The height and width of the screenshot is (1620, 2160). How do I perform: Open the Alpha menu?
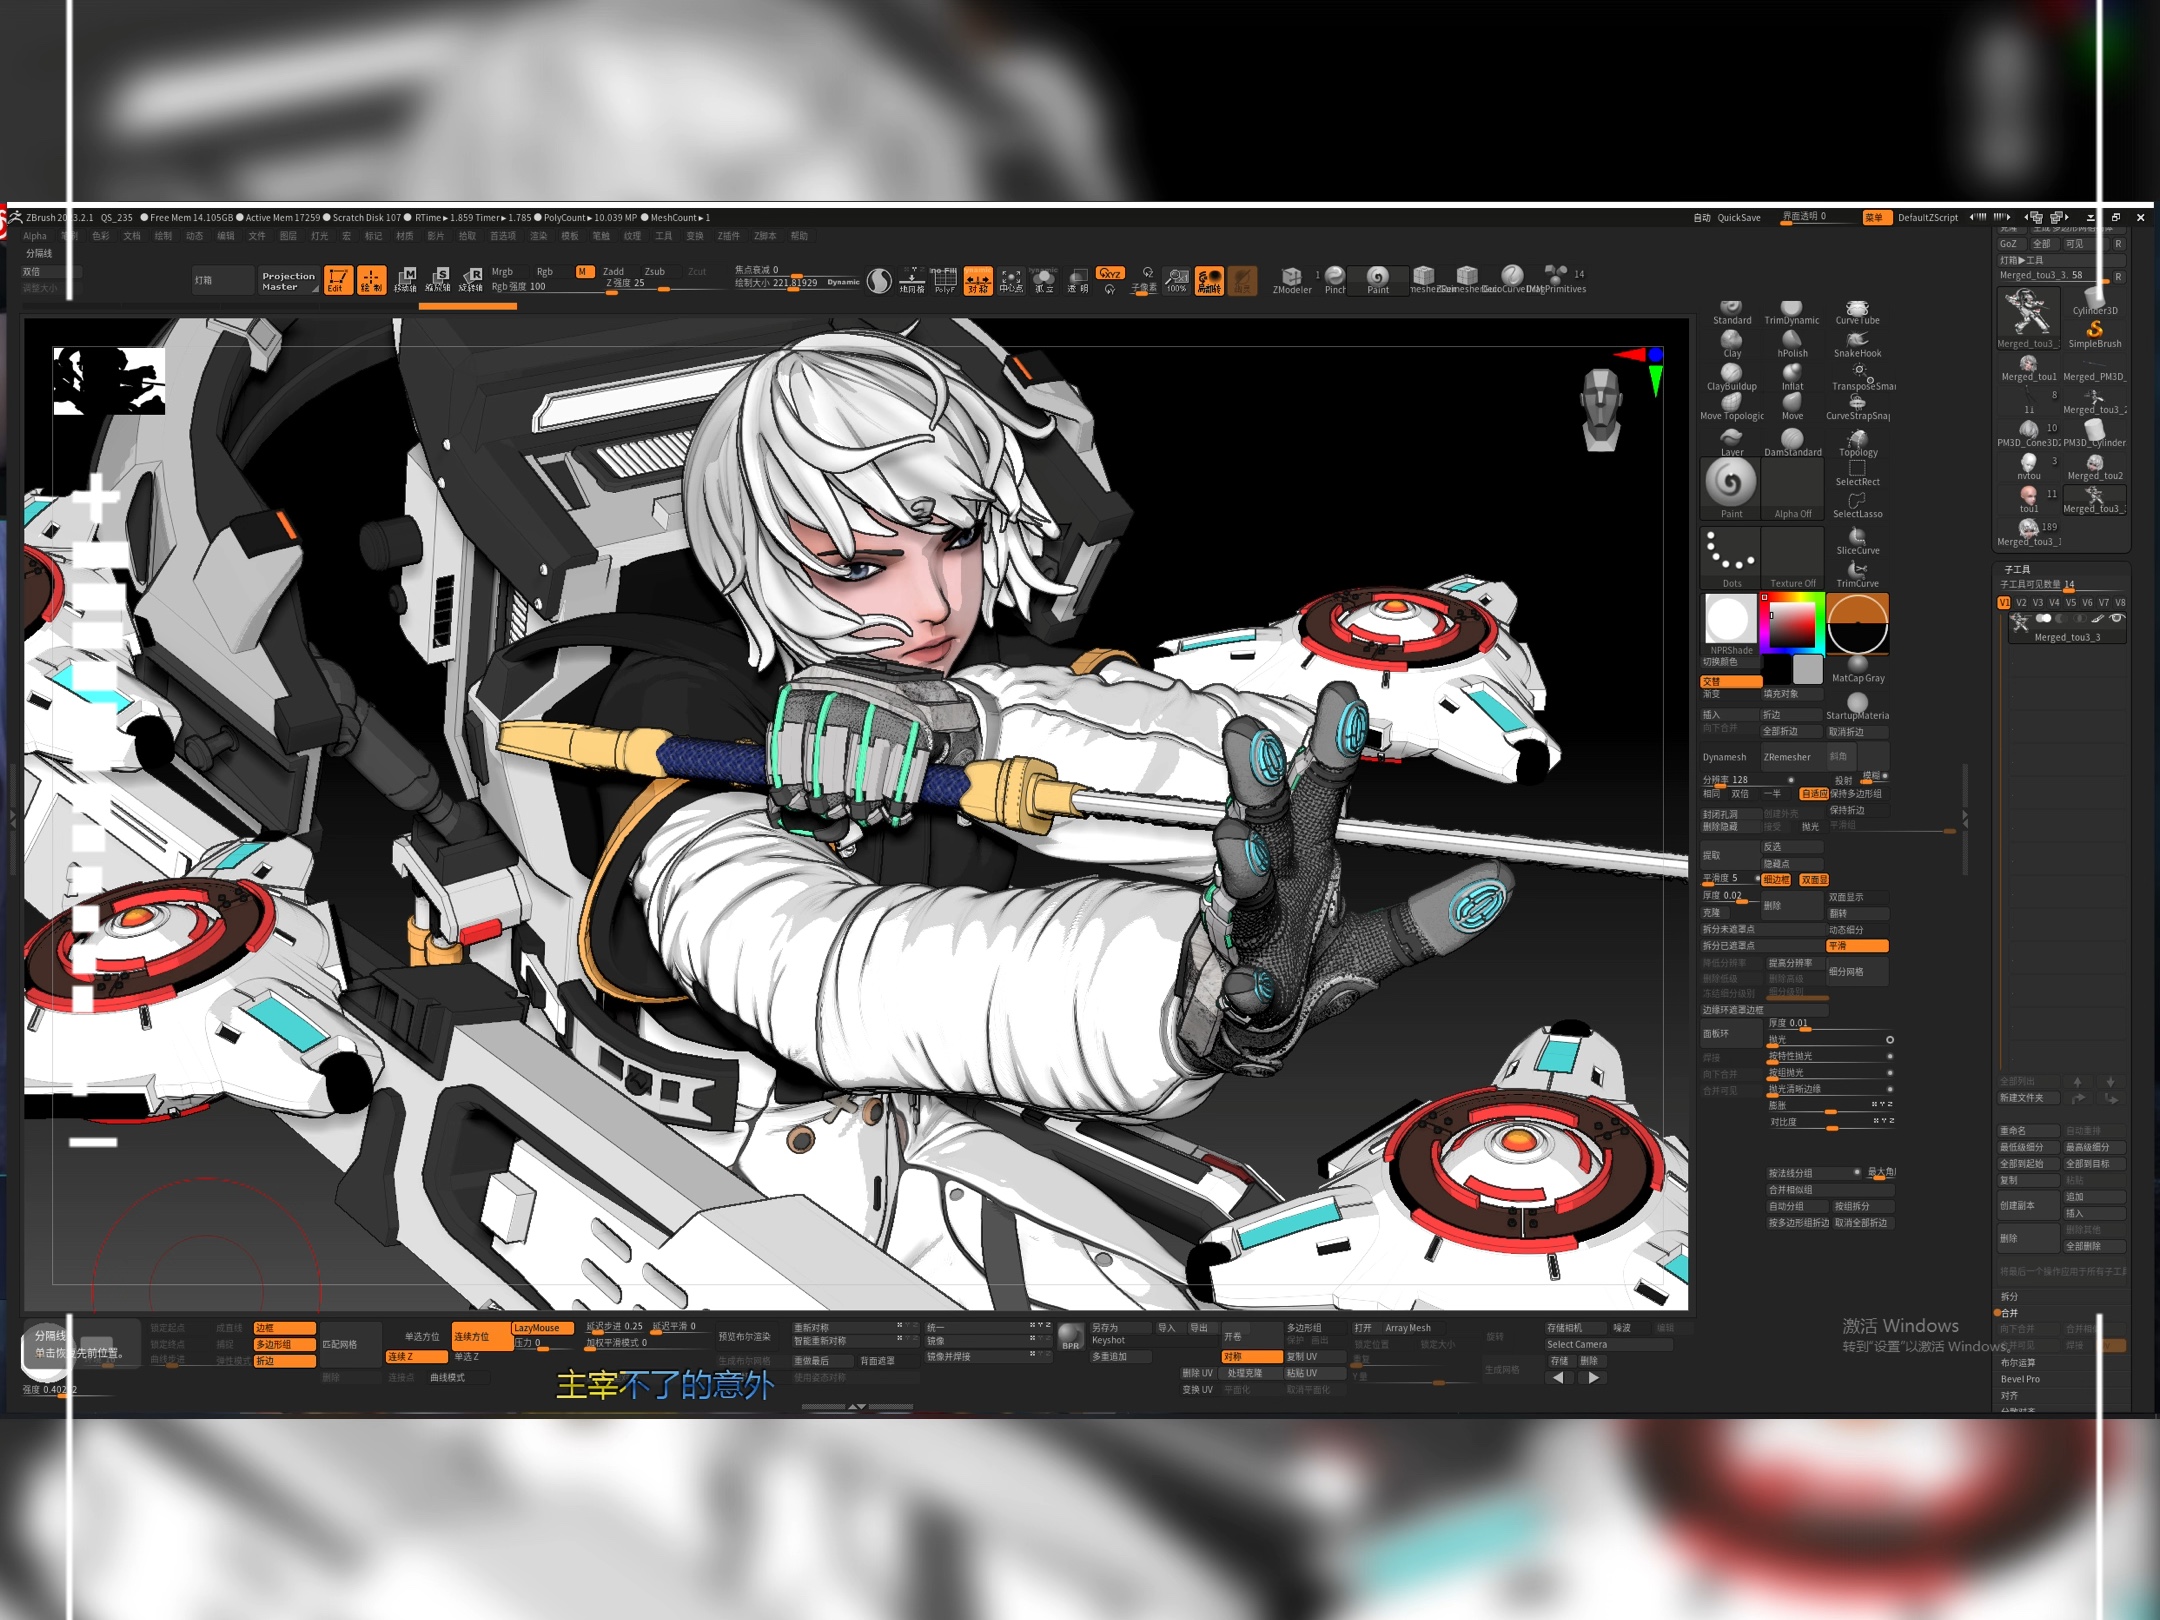point(35,236)
